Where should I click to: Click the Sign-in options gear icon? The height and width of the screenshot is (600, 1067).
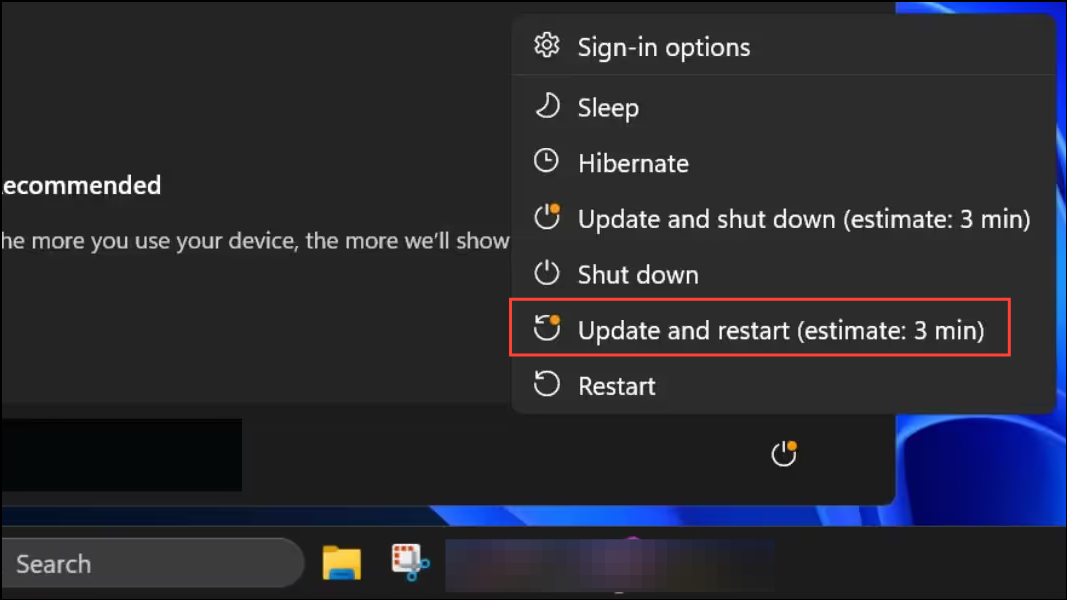pyautogui.click(x=546, y=46)
